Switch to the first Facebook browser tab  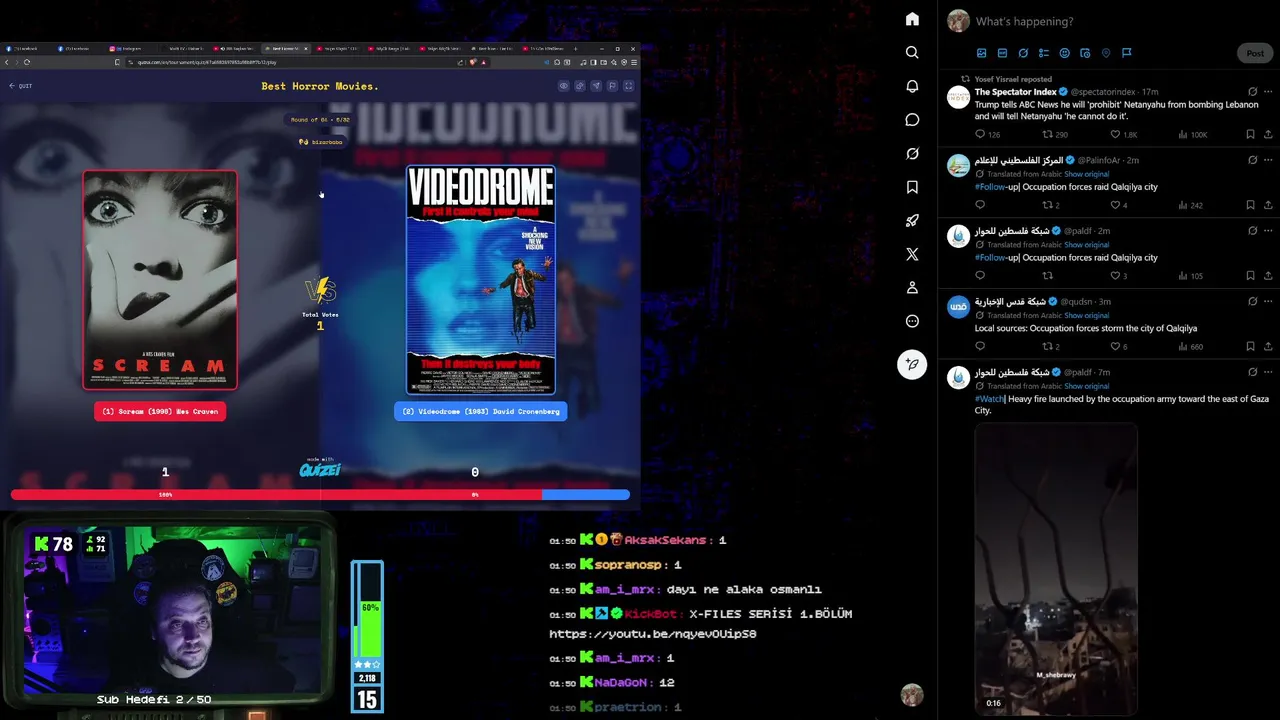pyautogui.click(x=28, y=48)
